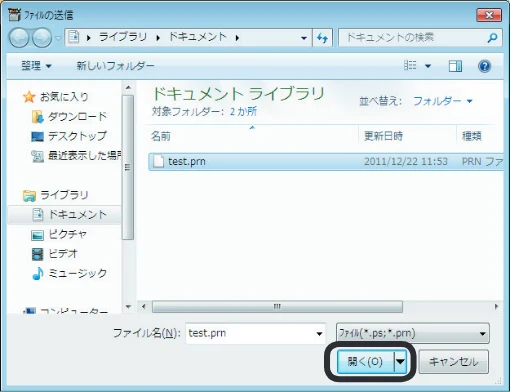
Task: Open file name history dropdown
Action: (x=319, y=334)
